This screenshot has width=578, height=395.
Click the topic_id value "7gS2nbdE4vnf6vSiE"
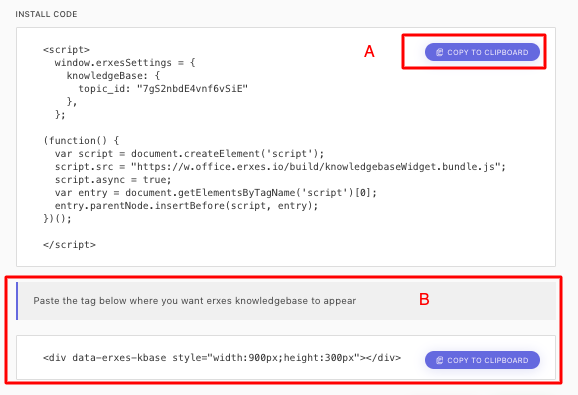(192, 88)
